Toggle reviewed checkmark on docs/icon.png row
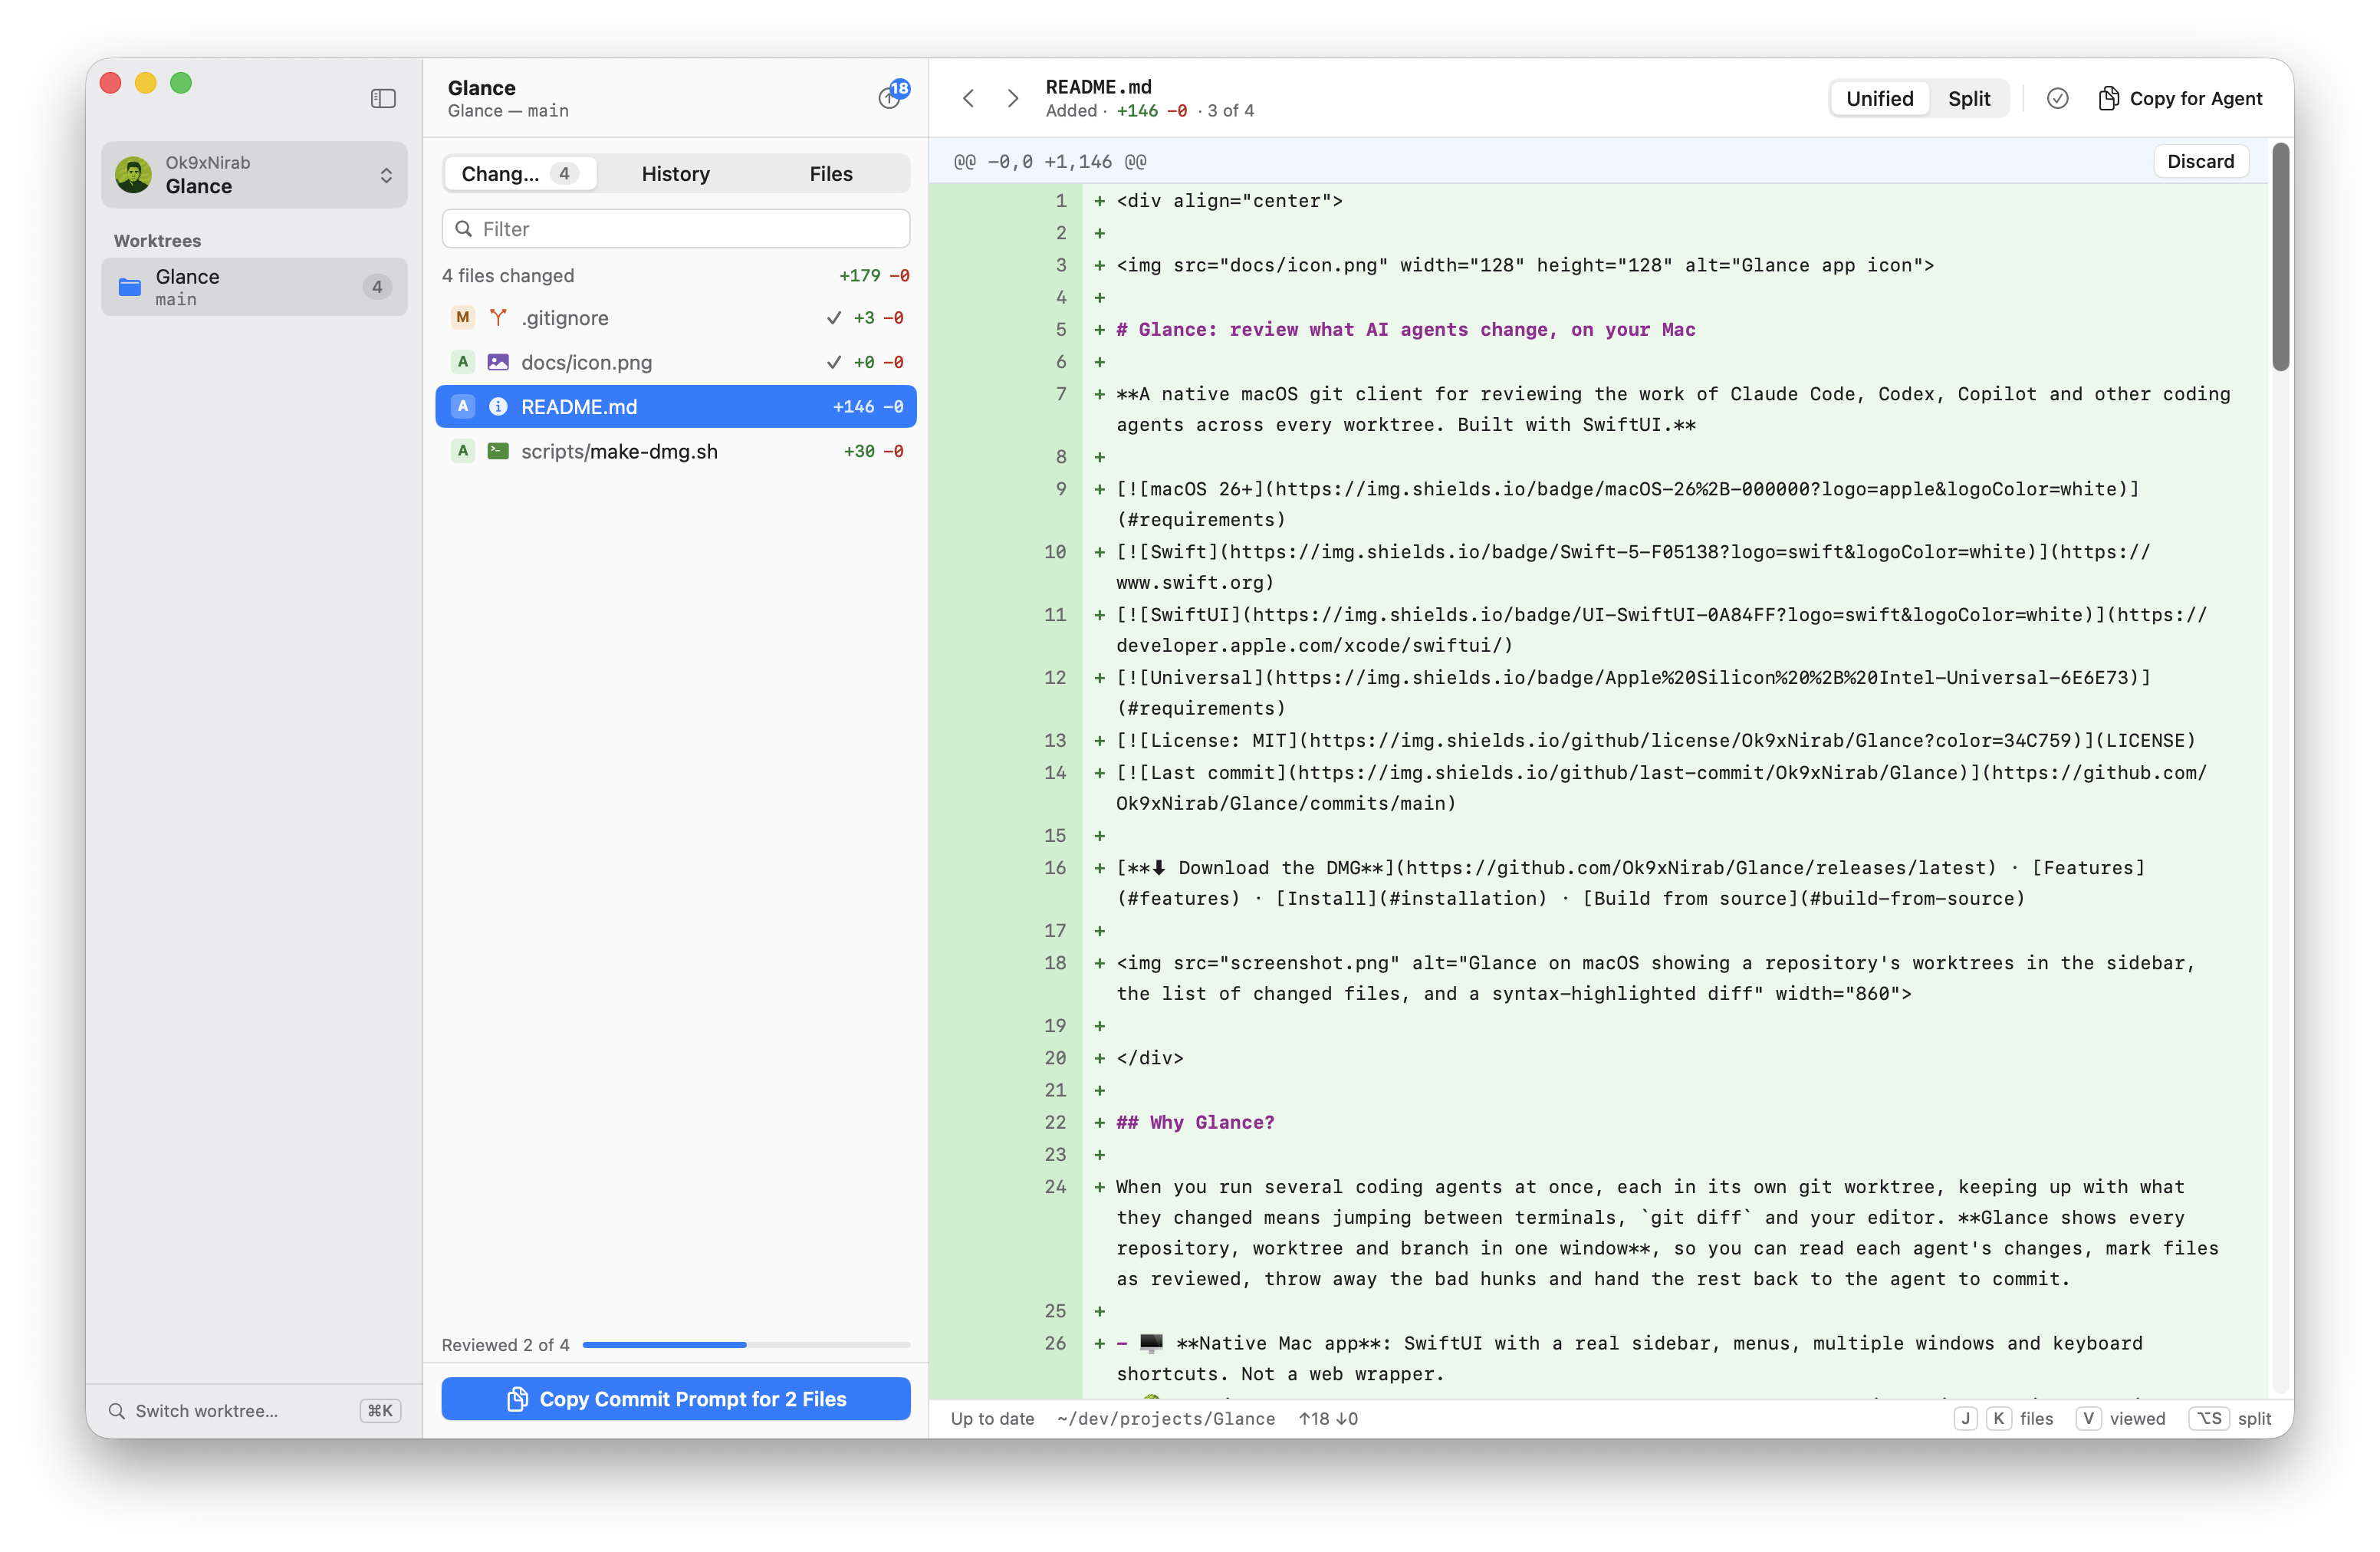Viewport: 2380px width, 1552px height. click(833, 362)
